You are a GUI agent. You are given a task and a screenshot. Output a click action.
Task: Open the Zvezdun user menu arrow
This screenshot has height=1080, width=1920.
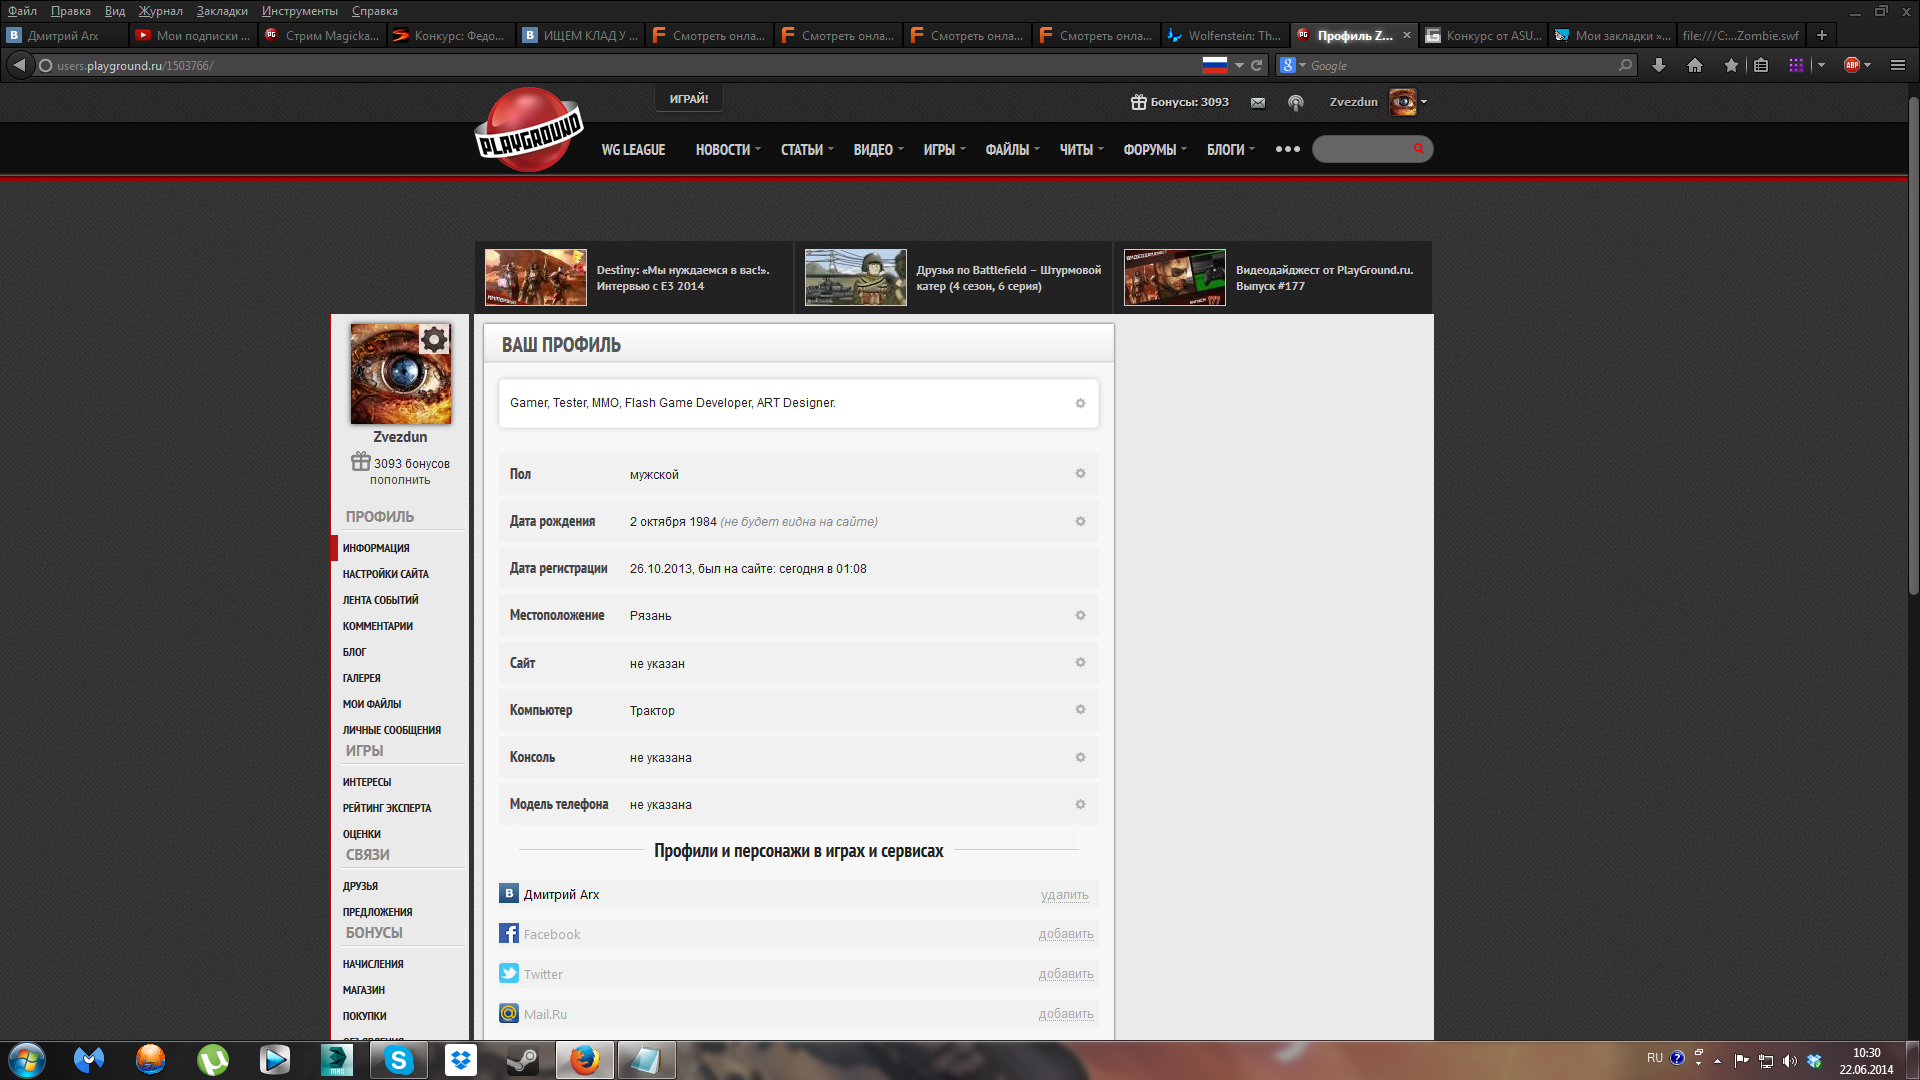point(1424,102)
